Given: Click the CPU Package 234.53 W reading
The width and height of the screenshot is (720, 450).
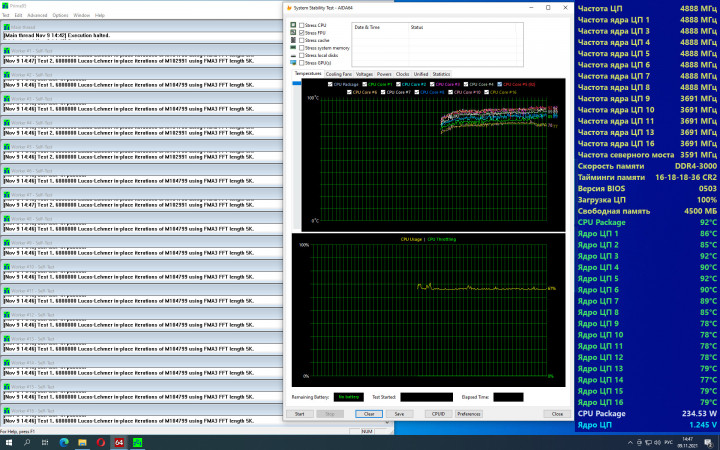Looking at the screenshot, I should click(x=699, y=413).
